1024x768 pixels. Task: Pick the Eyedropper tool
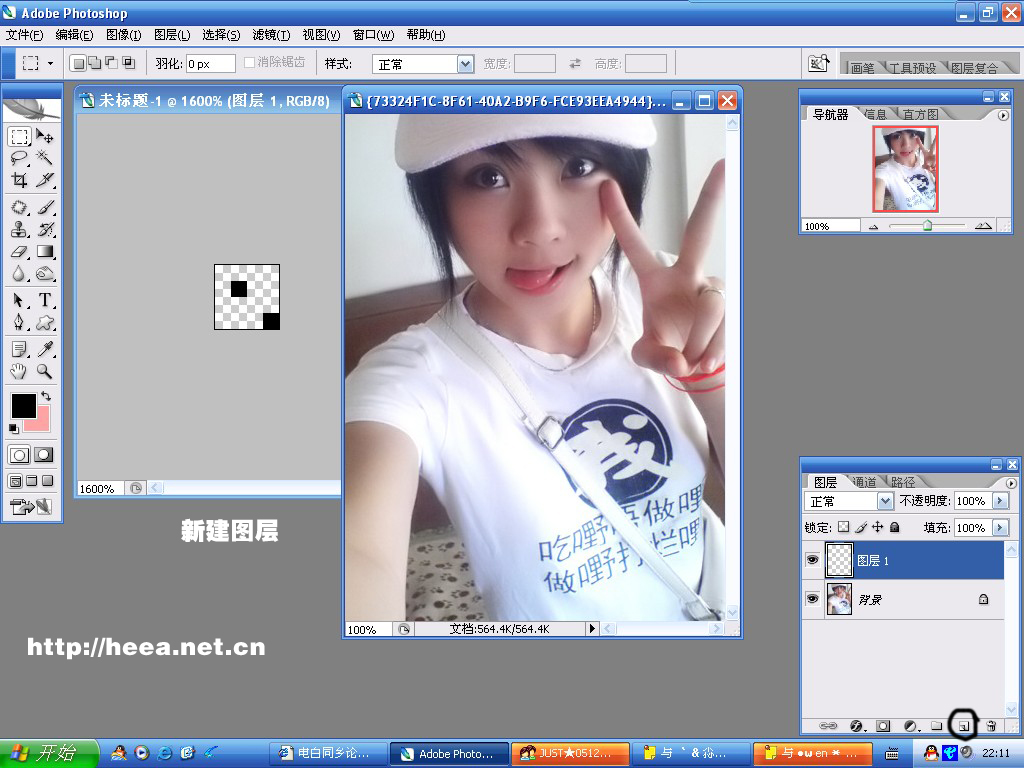(x=45, y=349)
